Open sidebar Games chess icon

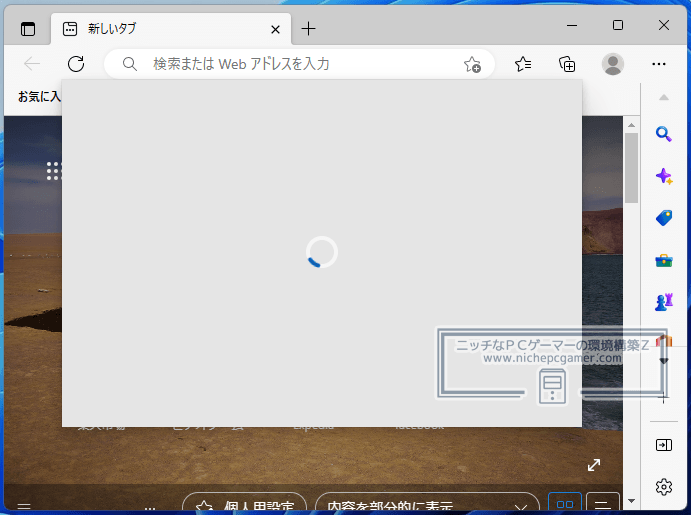coord(664,302)
